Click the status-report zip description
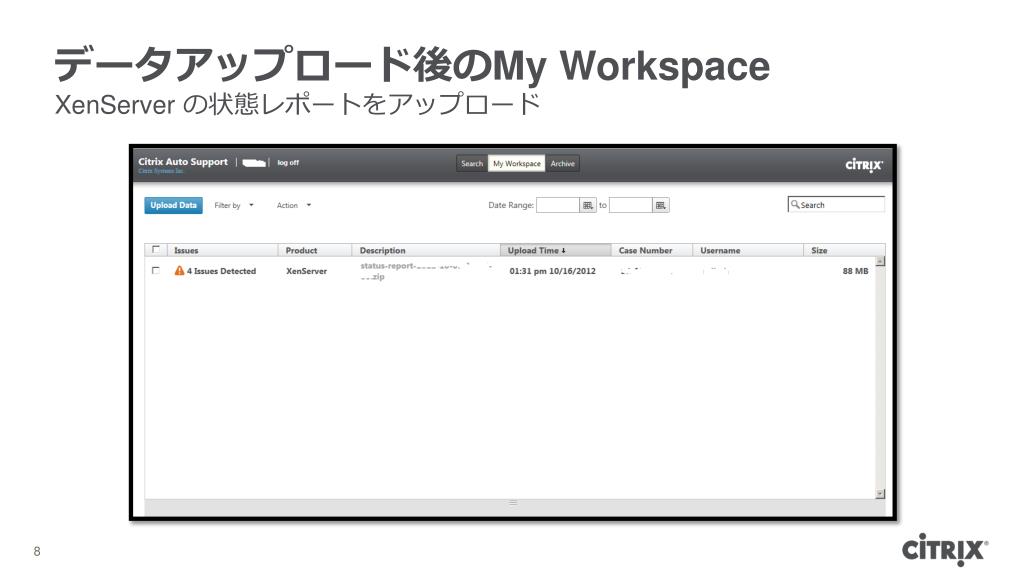Screen dimensions: 1024x576 click(x=424, y=271)
